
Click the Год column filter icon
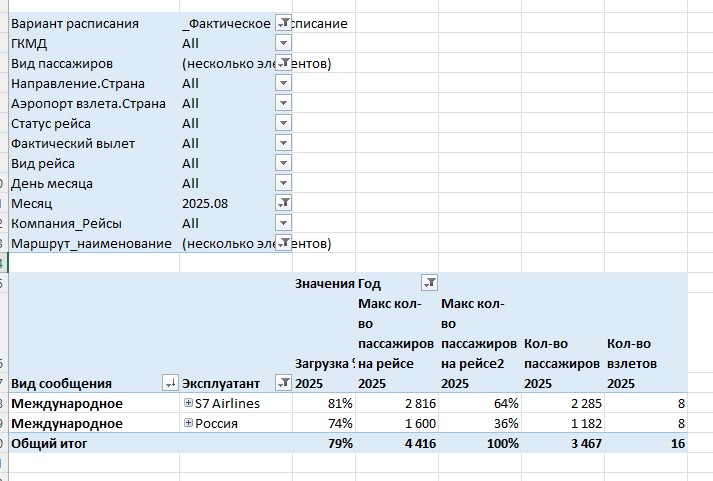(430, 283)
